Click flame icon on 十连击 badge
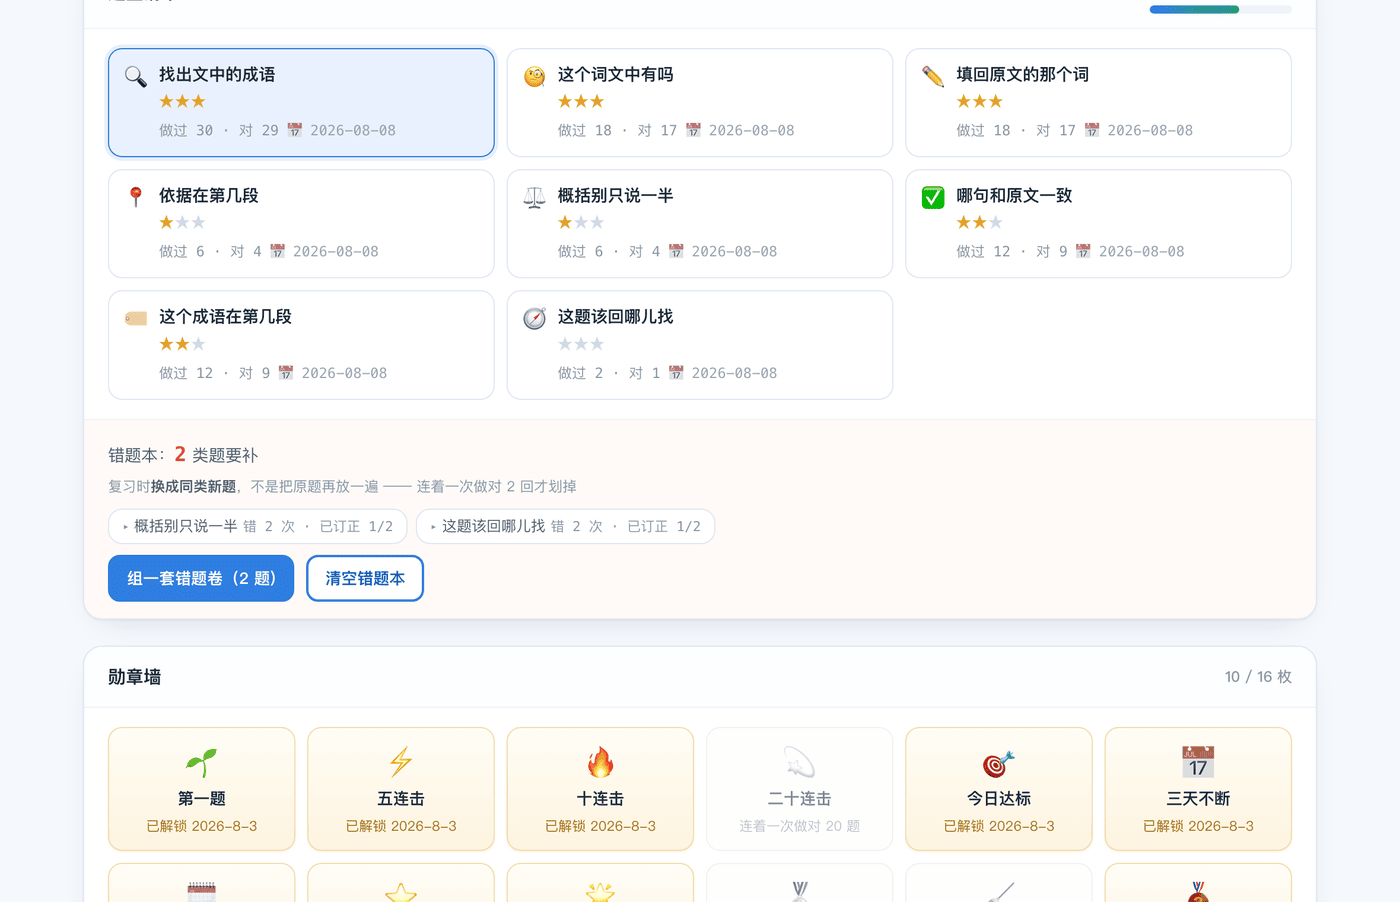Image resolution: width=1400 pixels, height=902 pixels. pyautogui.click(x=600, y=763)
